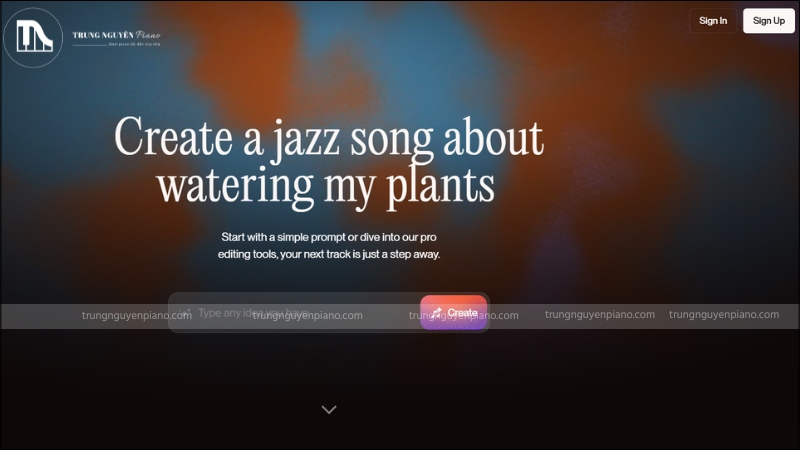Click the leftmost trungnguyenpiano.com watermark
This screenshot has width=800, height=450.
[137, 315]
